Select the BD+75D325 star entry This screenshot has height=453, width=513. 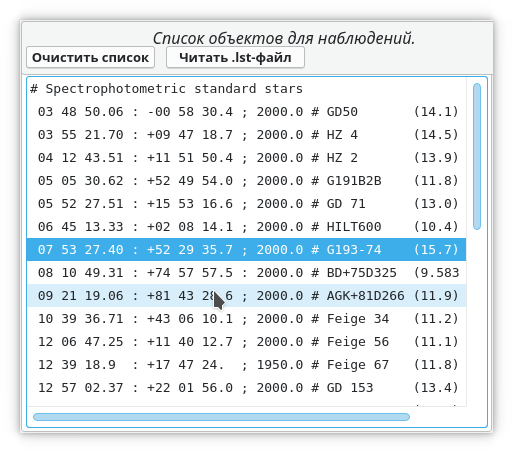pyautogui.click(x=247, y=273)
